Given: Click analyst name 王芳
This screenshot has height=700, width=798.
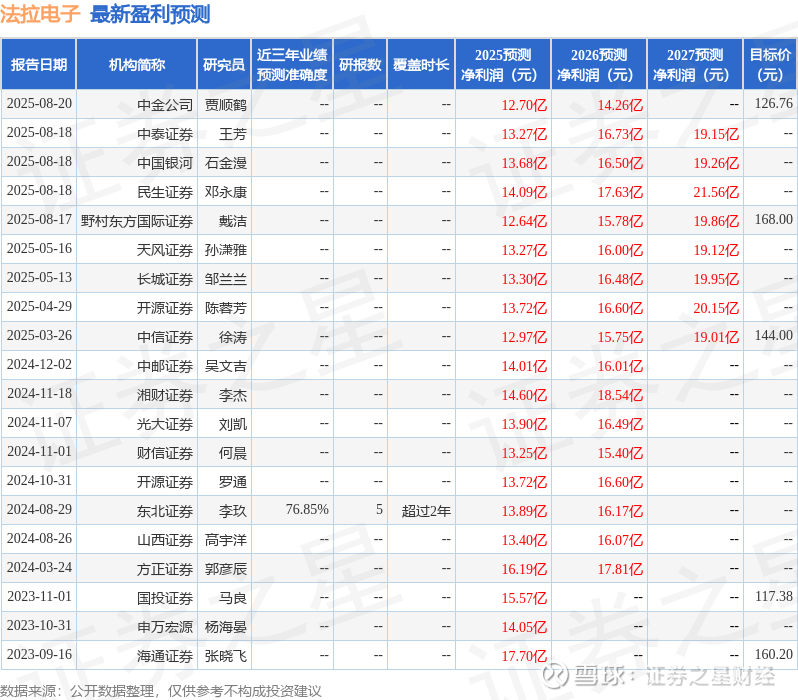Looking at the screenshot, I should 233,134.
